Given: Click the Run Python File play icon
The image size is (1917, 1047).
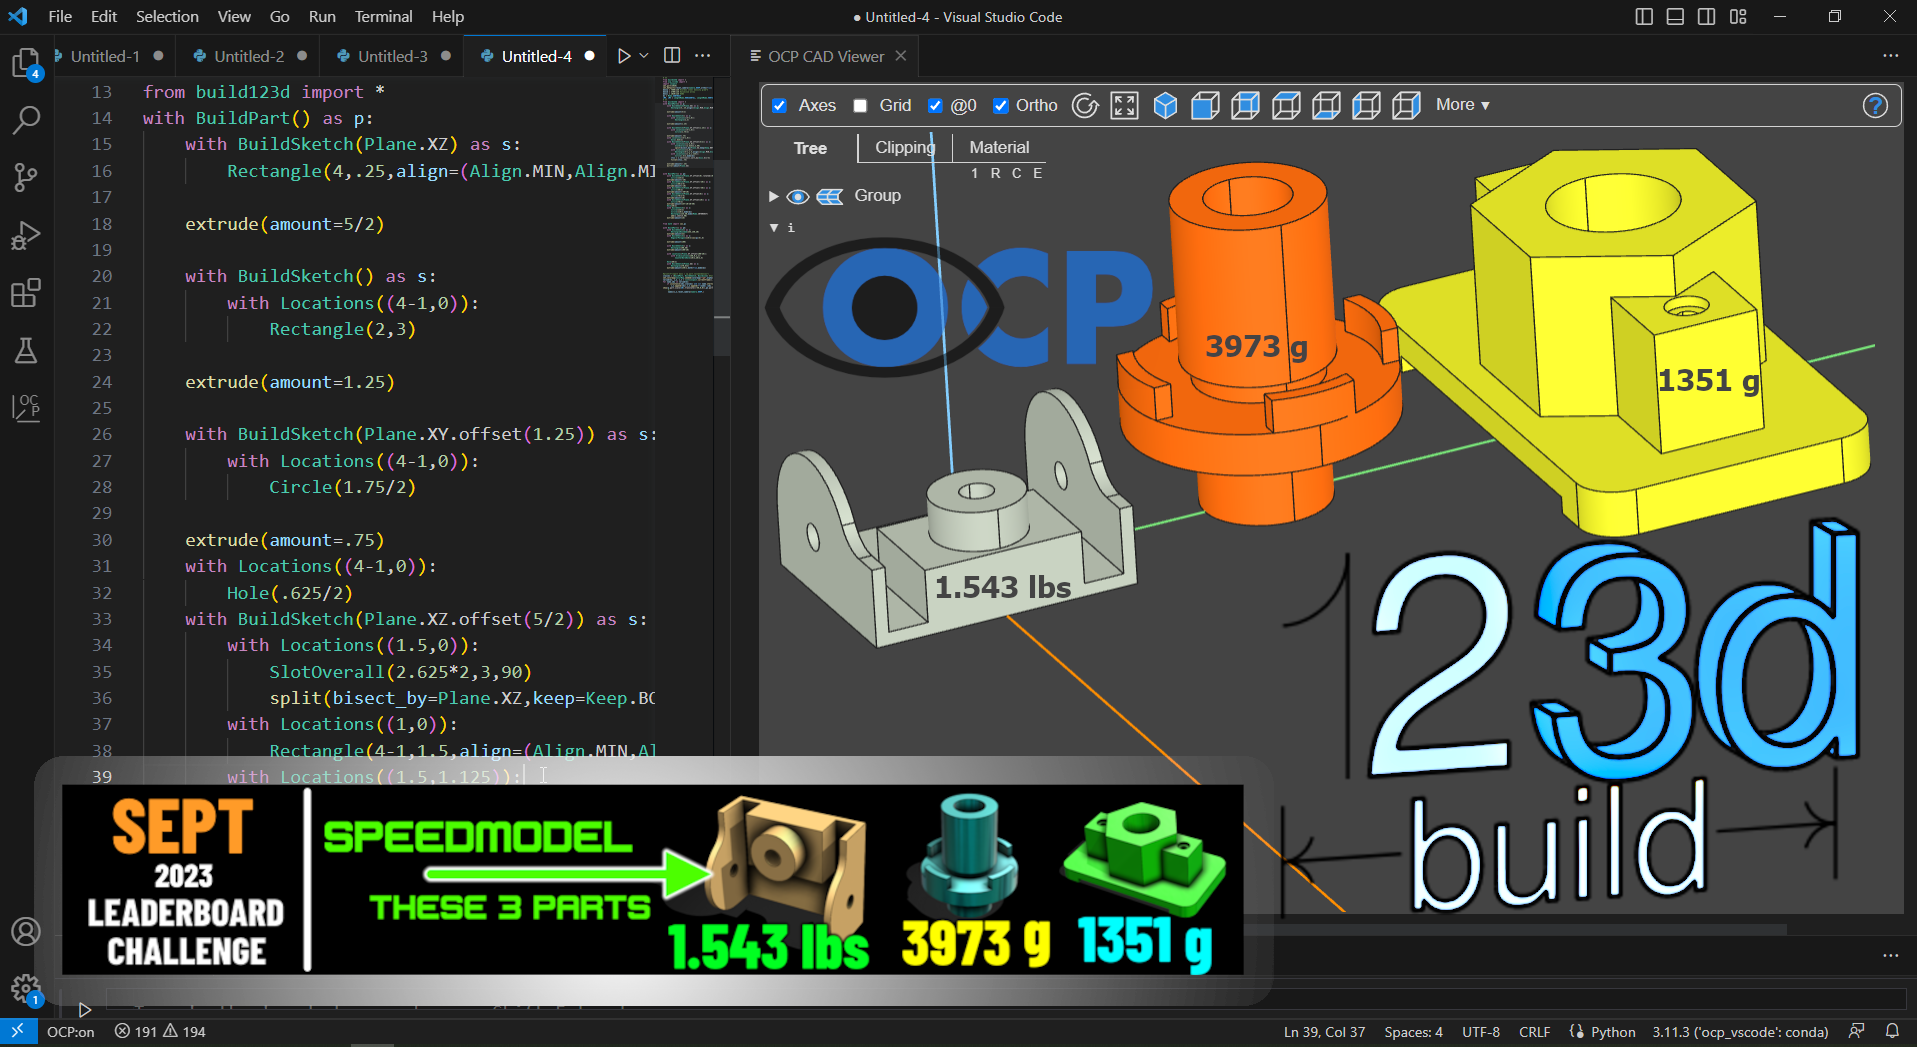Looking at the screenshot, I should click(624, 56).
